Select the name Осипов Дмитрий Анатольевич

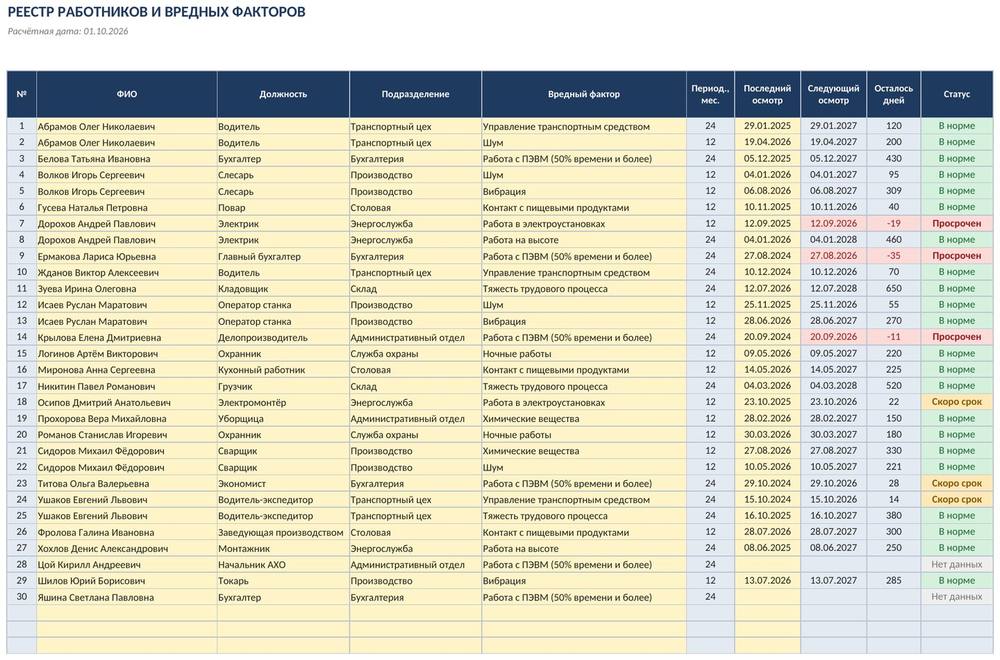[x=104, y=402]
